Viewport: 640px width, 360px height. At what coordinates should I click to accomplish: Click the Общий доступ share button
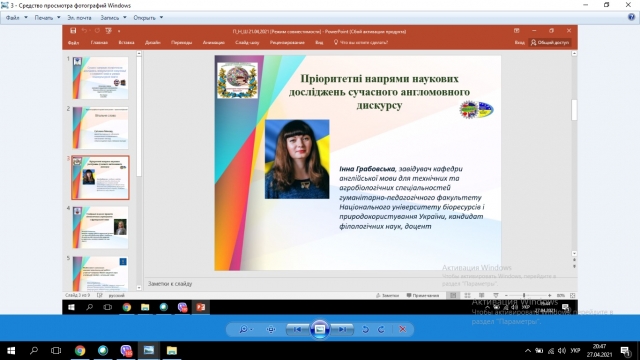click(x=550, y=42)
